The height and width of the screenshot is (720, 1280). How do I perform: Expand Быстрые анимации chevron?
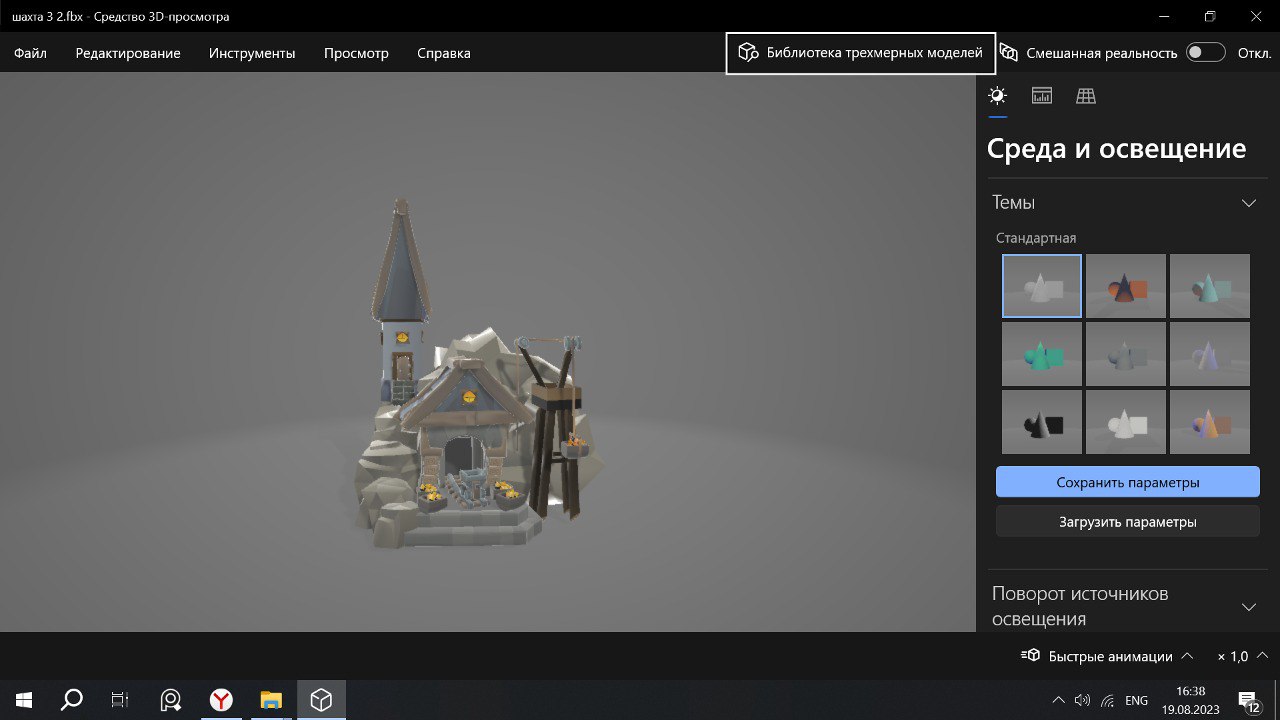(x=1187, y=656)
